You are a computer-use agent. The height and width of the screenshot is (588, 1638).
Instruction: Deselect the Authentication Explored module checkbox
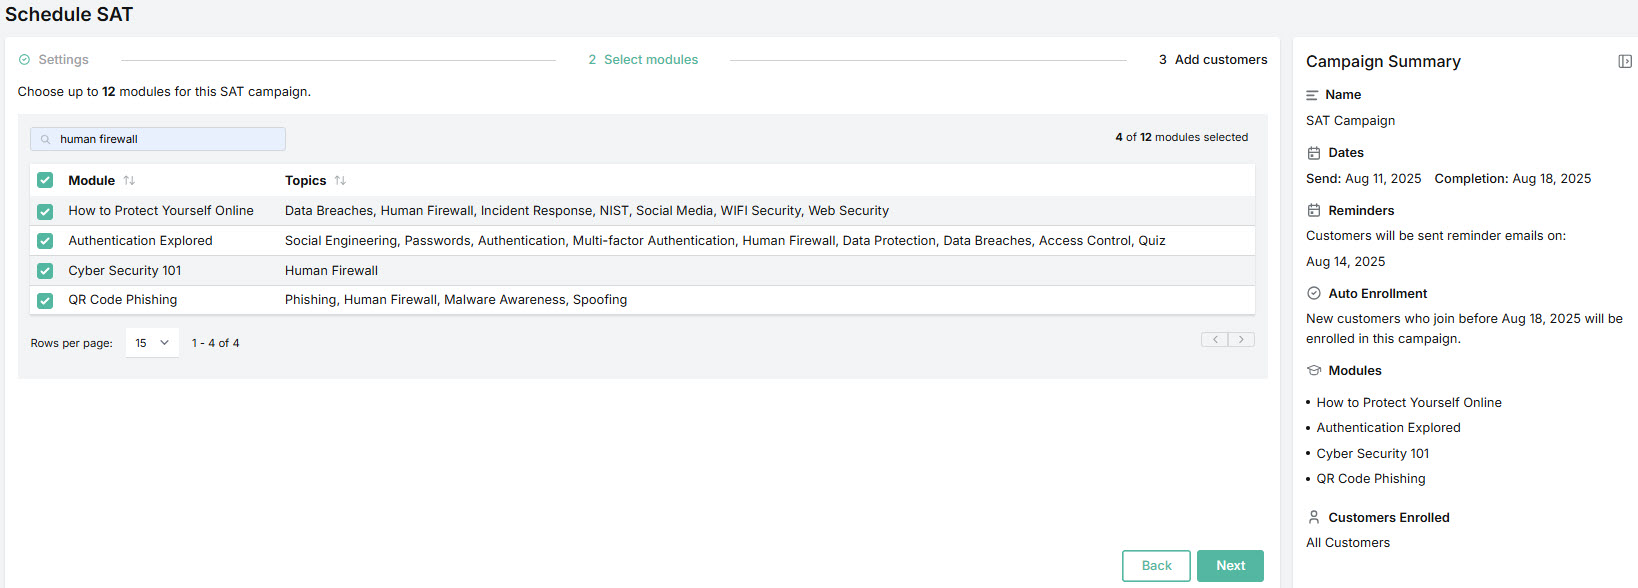pos(45,241)
